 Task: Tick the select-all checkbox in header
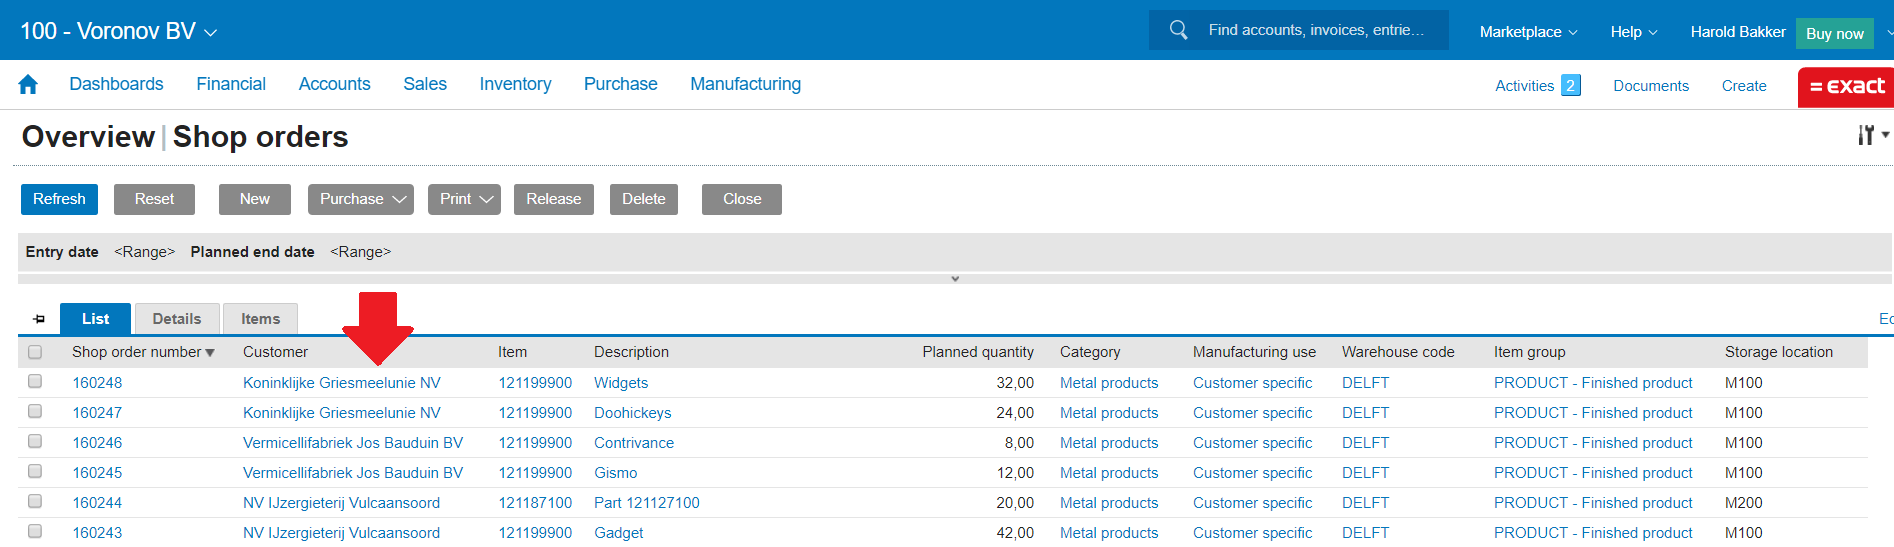pos(35,352)
